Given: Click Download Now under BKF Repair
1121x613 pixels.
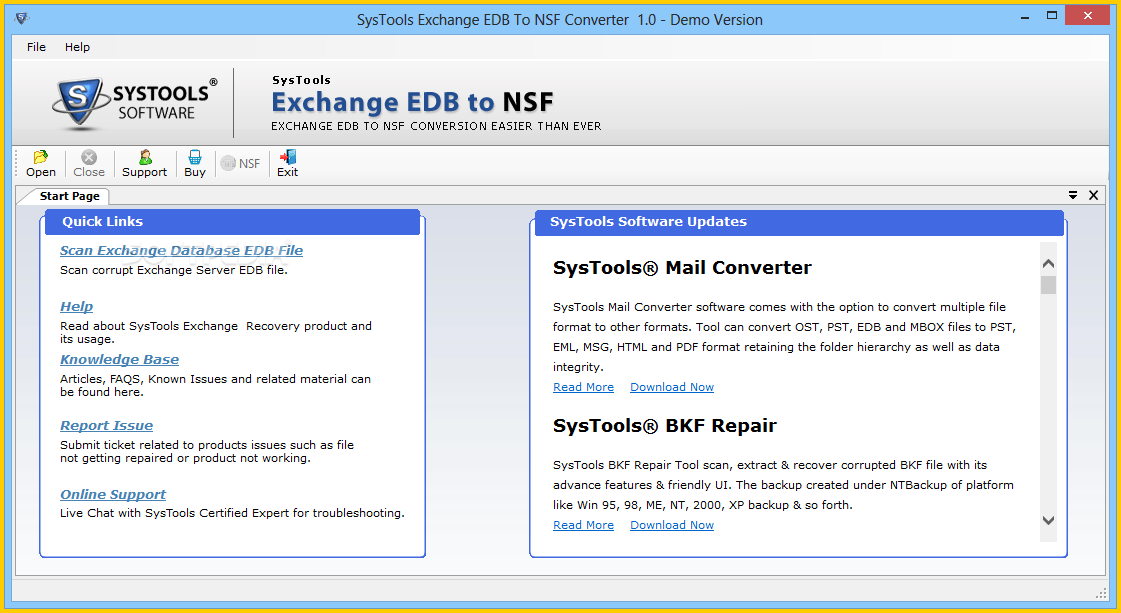Looking at the screenshot, I should (672, 525).
